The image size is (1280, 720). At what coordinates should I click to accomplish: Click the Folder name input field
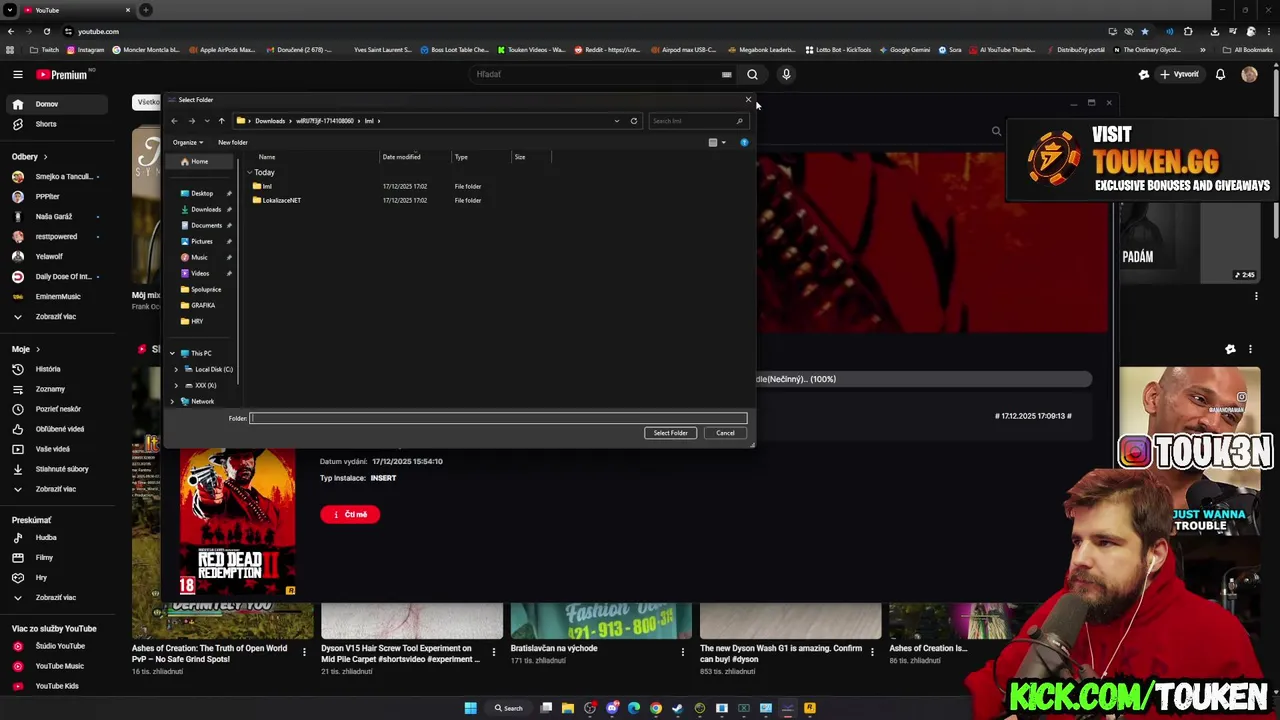pos(498,418)
